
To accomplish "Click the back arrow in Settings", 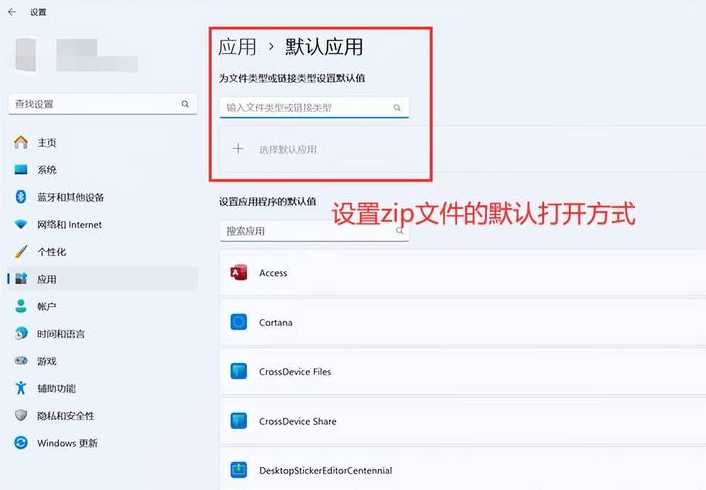I will tap(12, 12).
